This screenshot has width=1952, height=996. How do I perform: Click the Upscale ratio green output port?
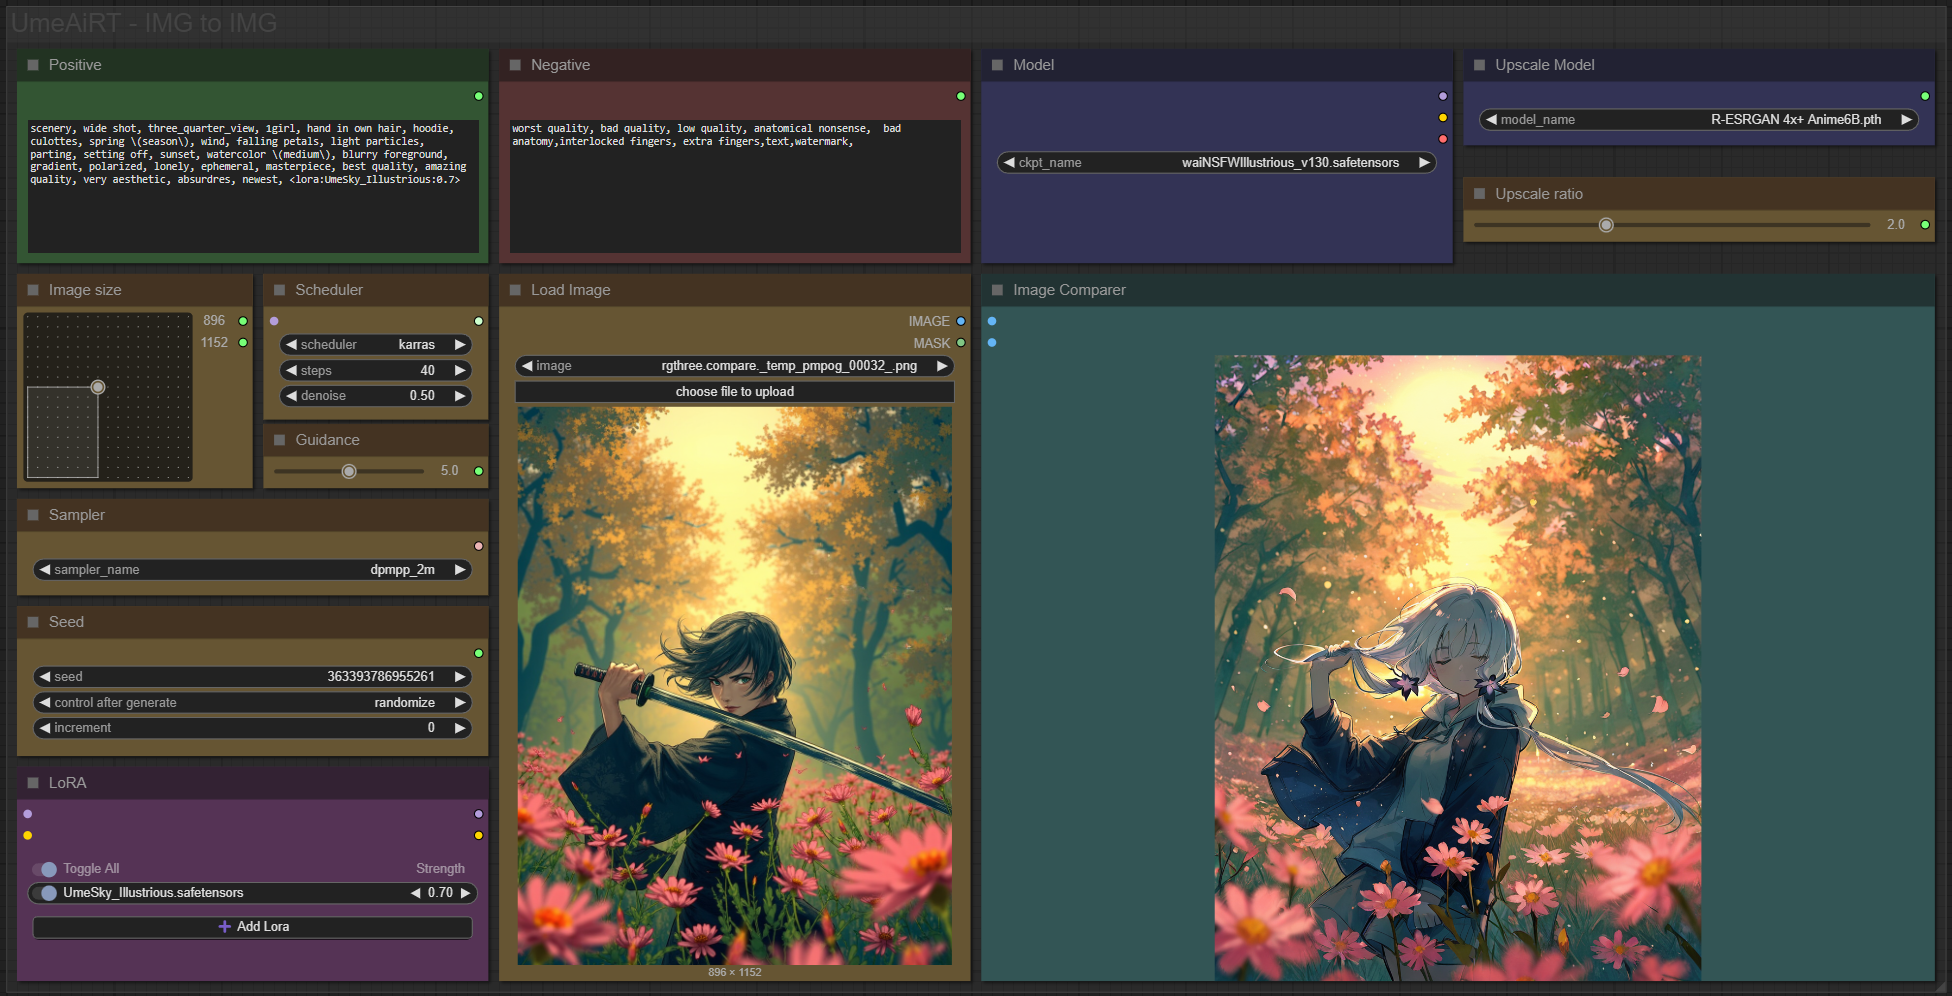click(x=1925, y=225)
